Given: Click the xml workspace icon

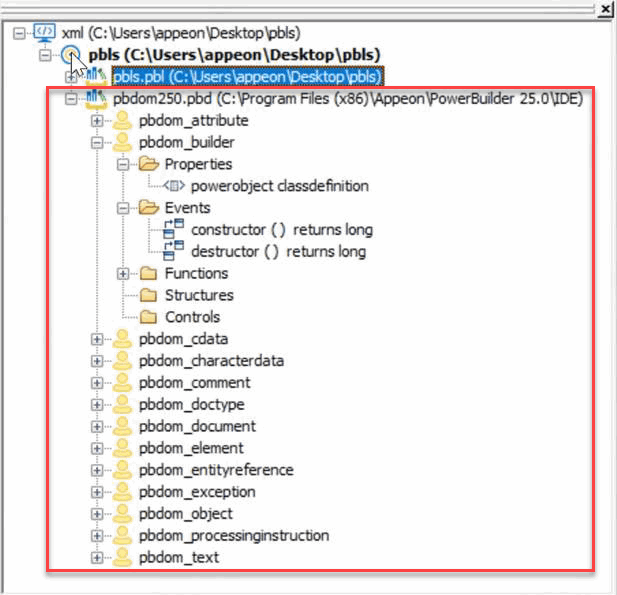Looking at the screenshot, I should [x=45, y=34].
